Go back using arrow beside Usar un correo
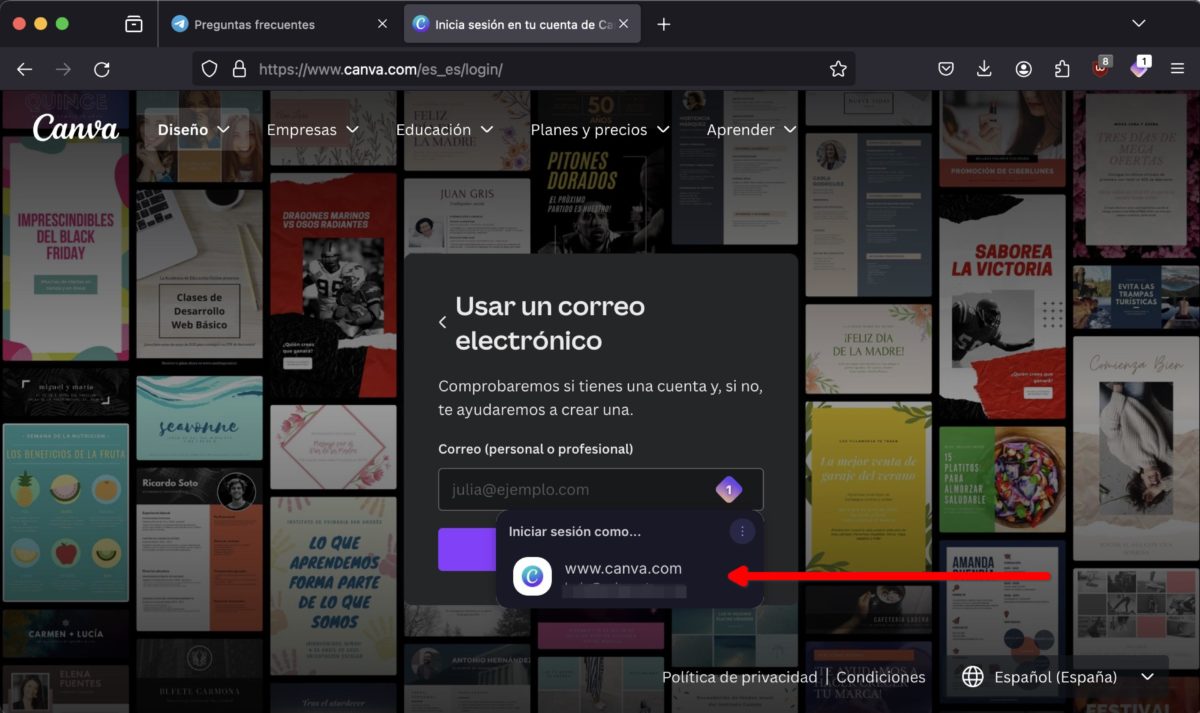The height and width of the screenshot is (713, 1200). click(443, 322)
